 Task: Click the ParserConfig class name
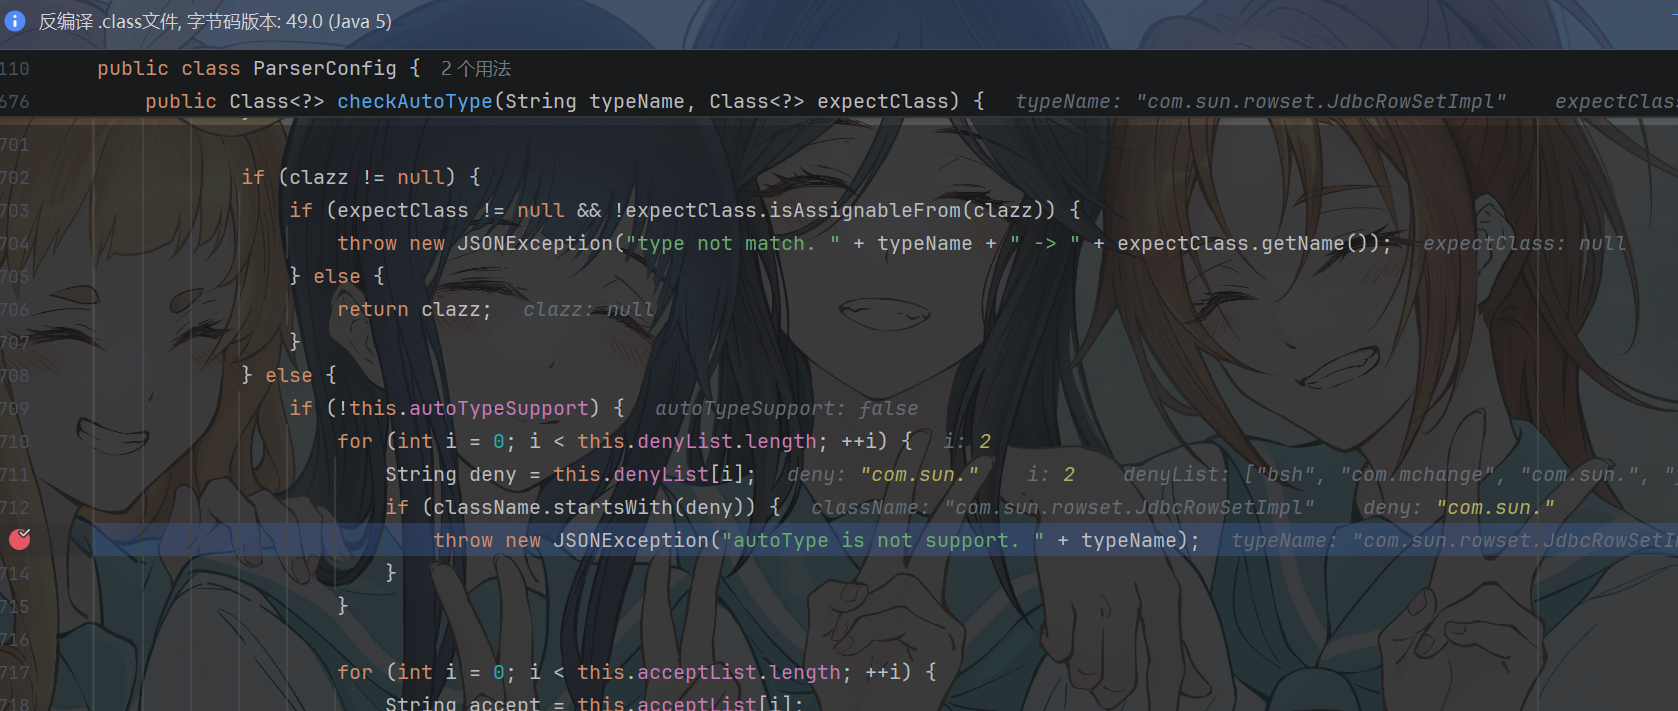[x=325, y=68]
